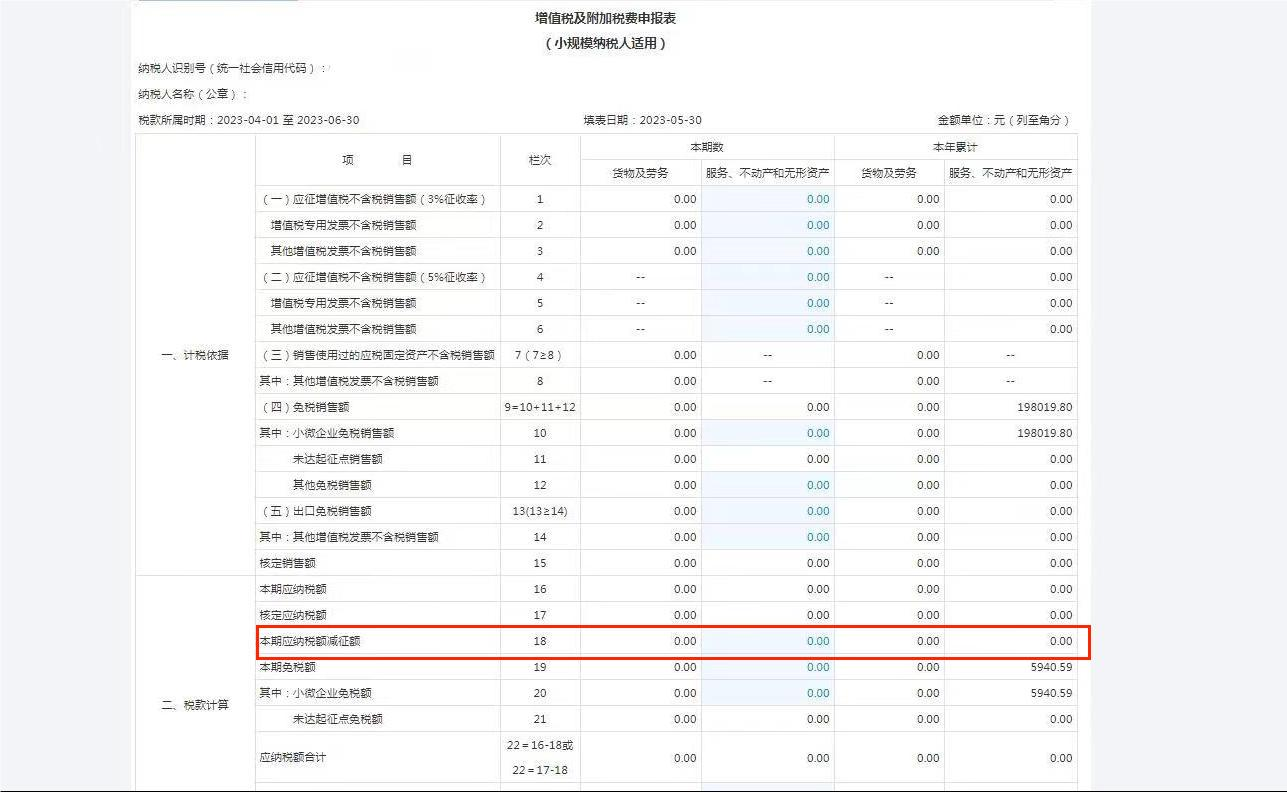Select the current-period services field in row 14
The image size is (1287, 792).
point(767,537)
